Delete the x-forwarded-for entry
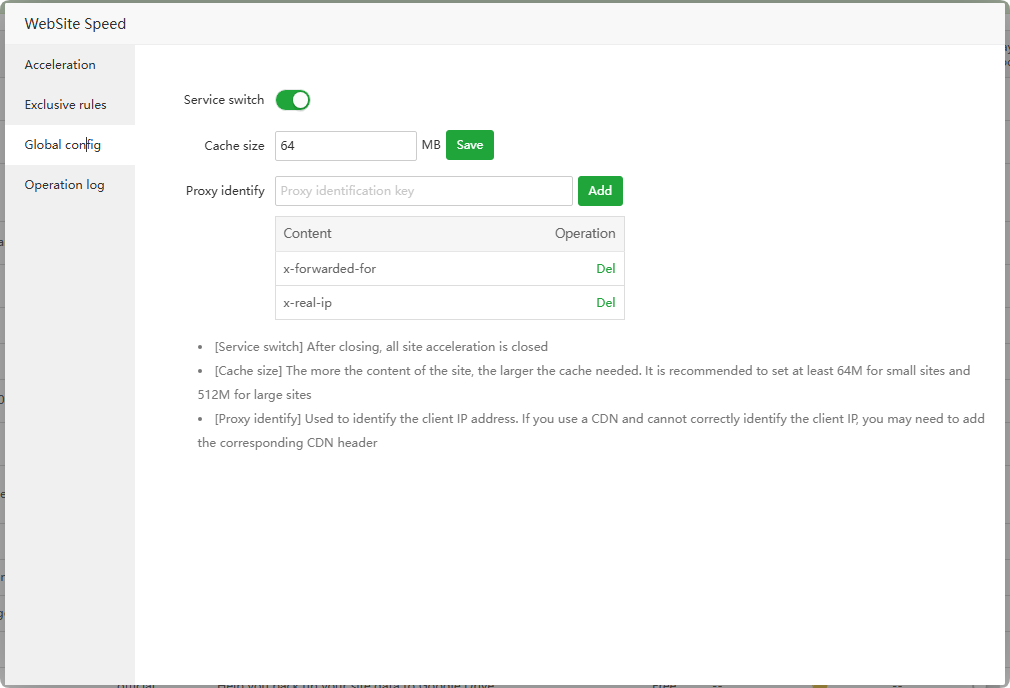The width and height of the screenshot is (1010, 688). point(605,269)
